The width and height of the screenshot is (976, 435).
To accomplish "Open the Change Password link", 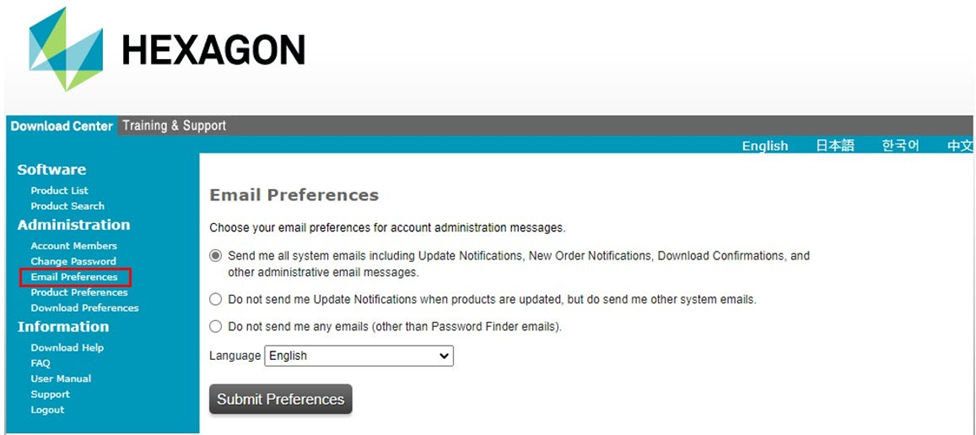I will 73,261.
